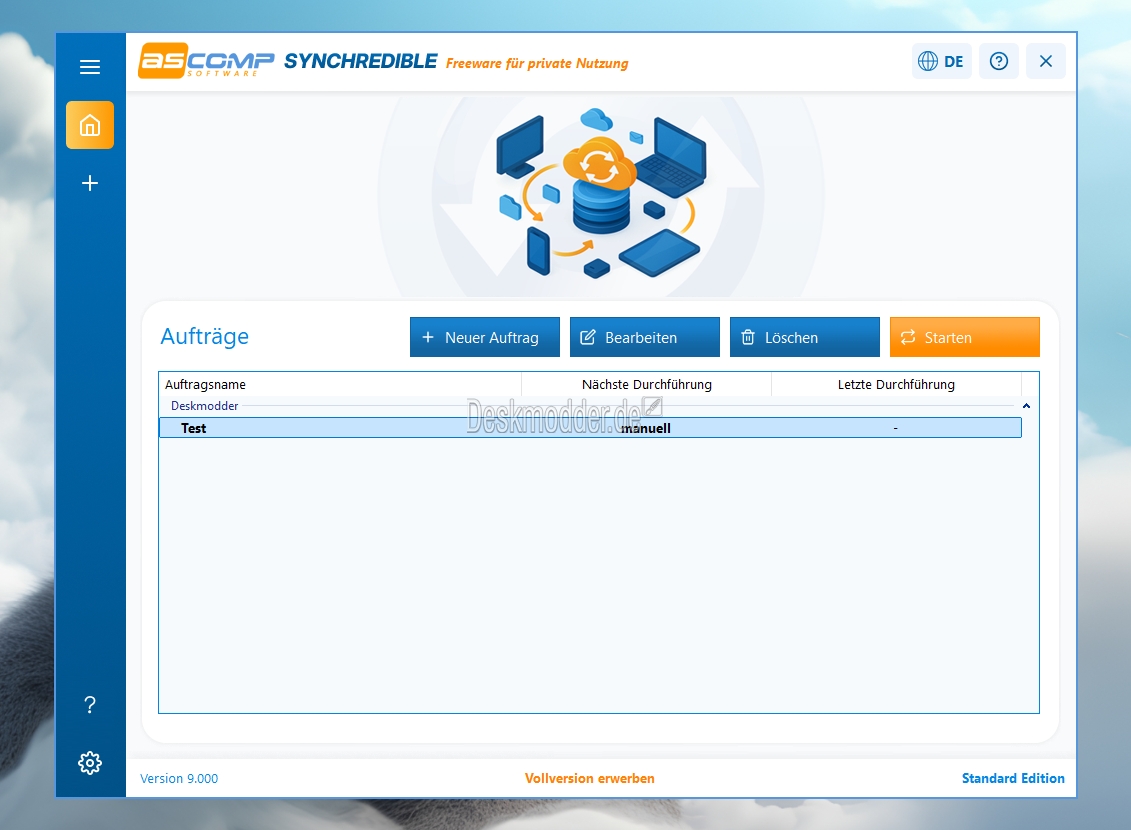Click the globe language icon
This screenshot has height=830, width=1131.
pos(928,61)
